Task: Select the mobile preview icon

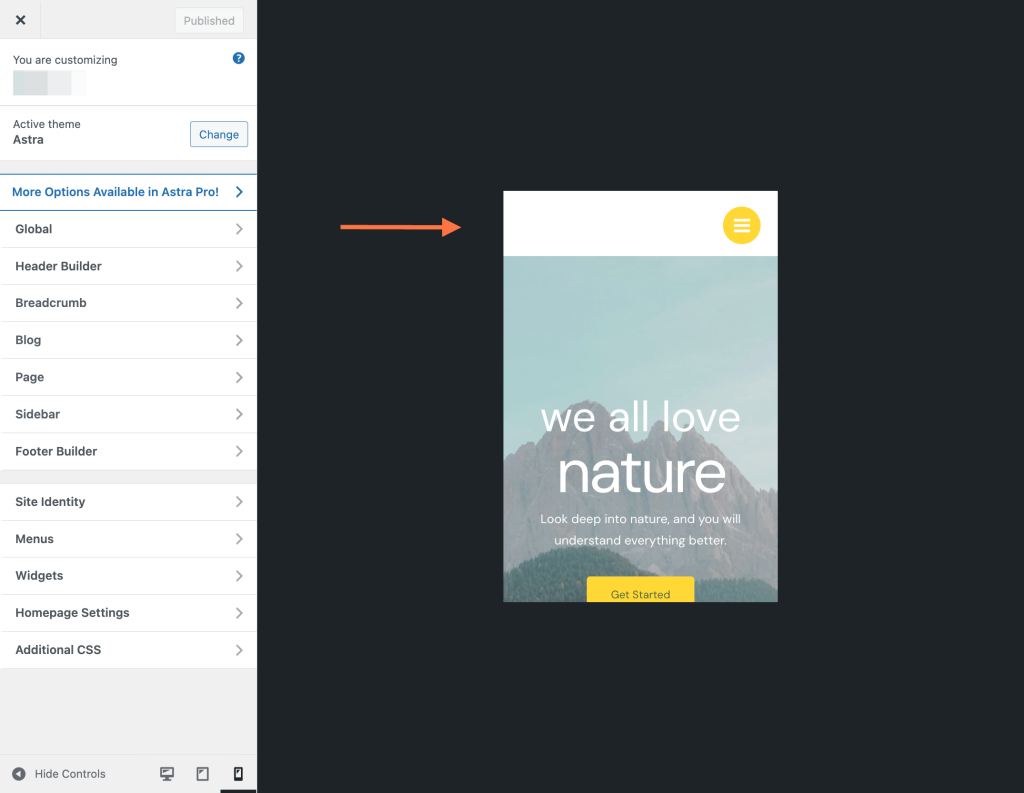Action: pyautogui.click(x=238, y=774)
